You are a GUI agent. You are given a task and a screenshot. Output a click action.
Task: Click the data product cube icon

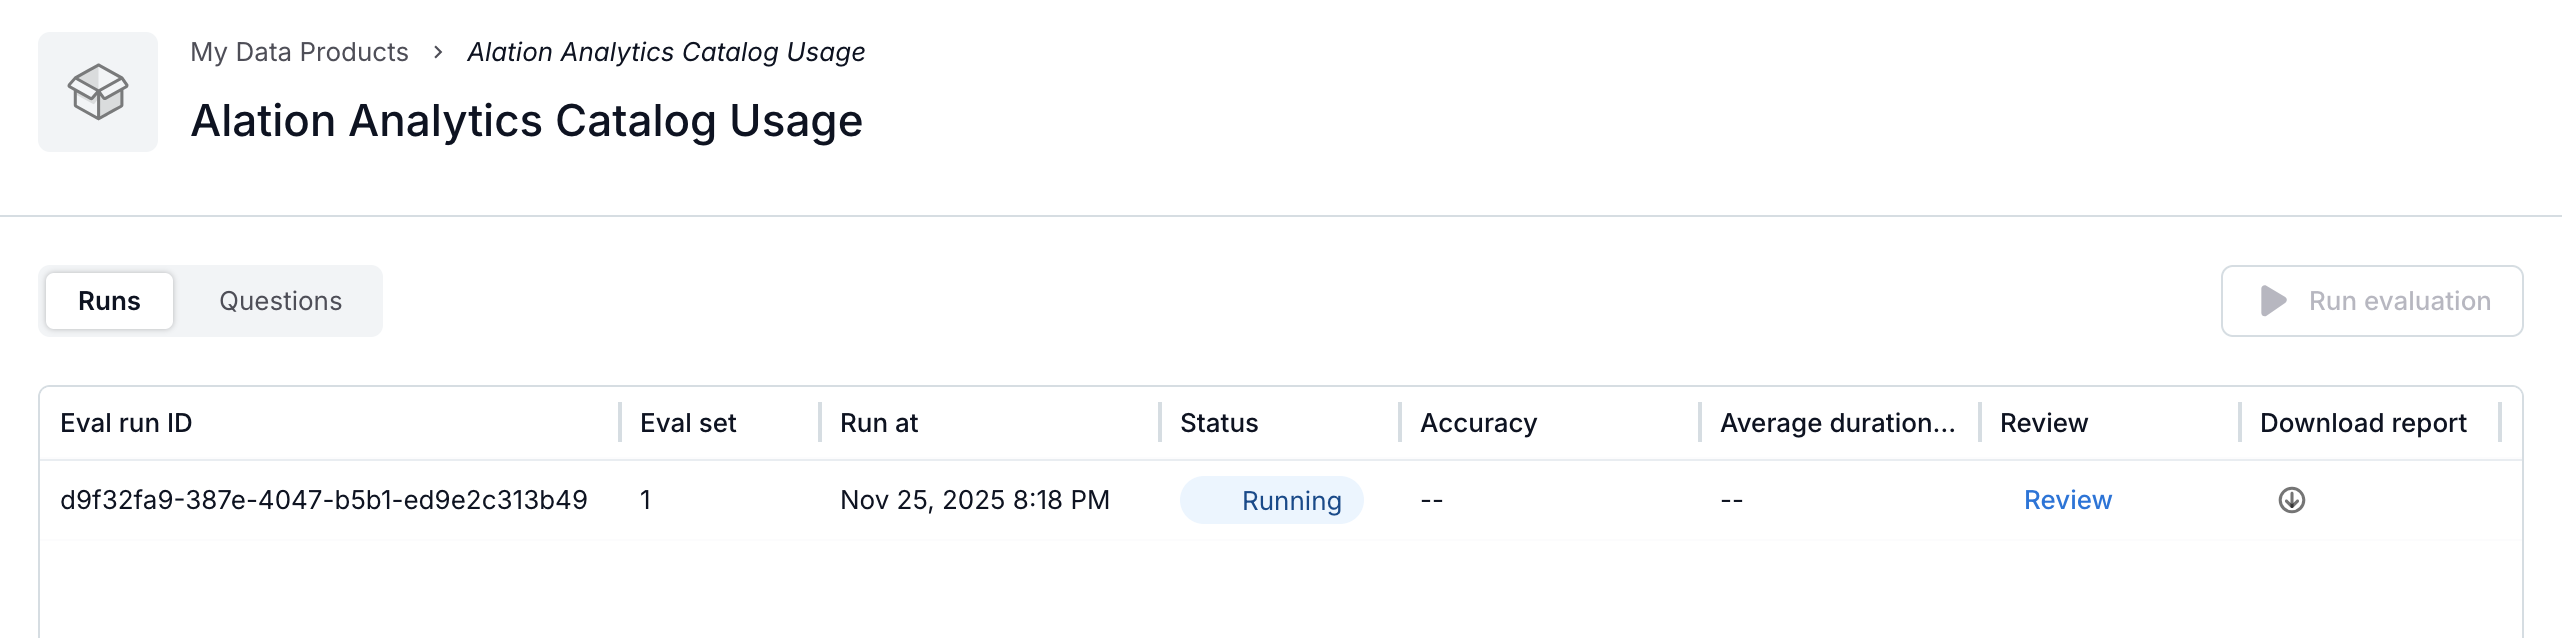coord(98,92)
